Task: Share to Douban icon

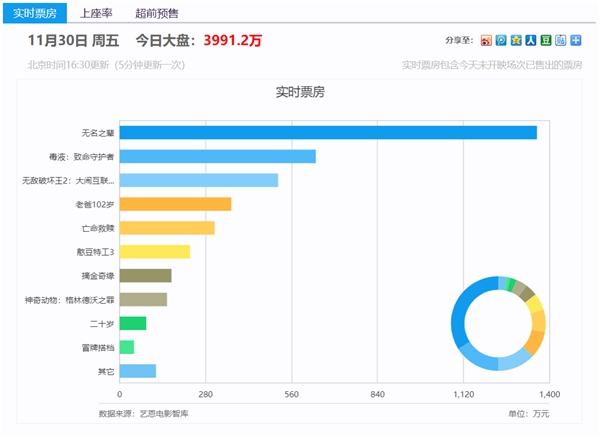Action: click(x=546, y=41)
